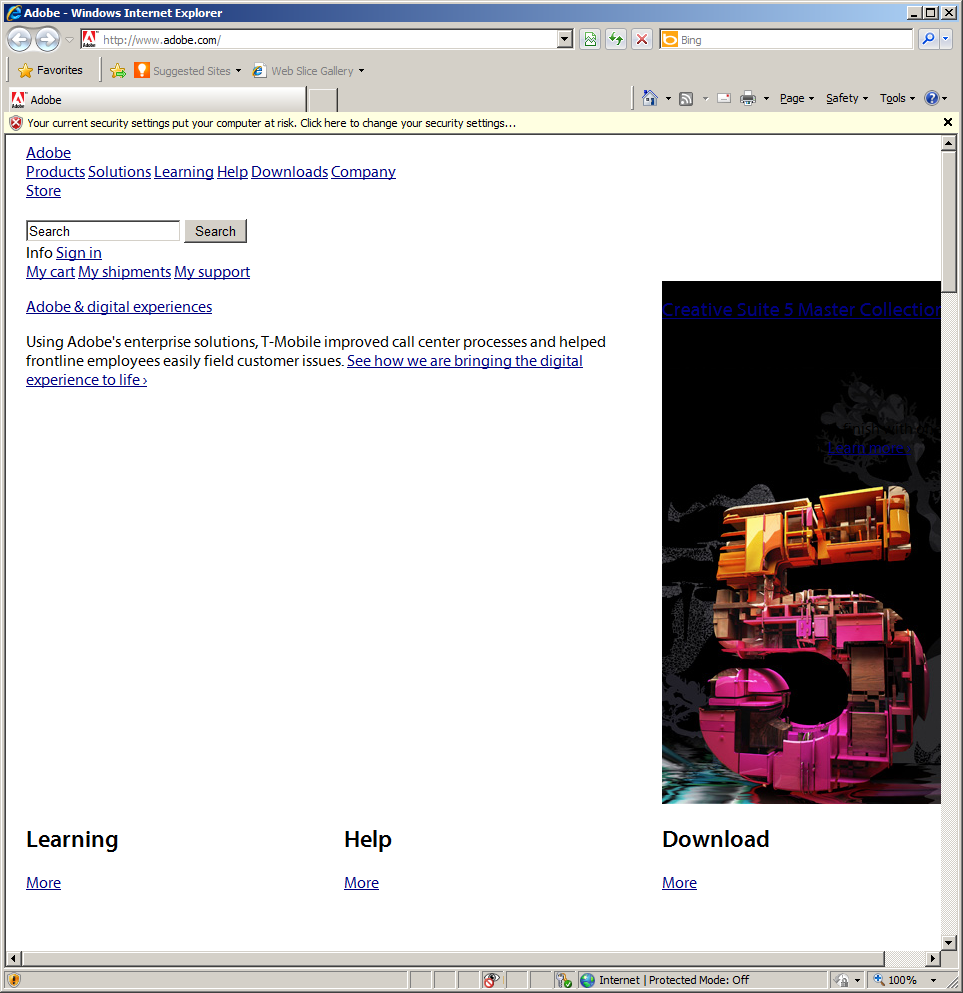Open the My support link
The height and width of the screenshot is (993, 963).
point(212,272)
